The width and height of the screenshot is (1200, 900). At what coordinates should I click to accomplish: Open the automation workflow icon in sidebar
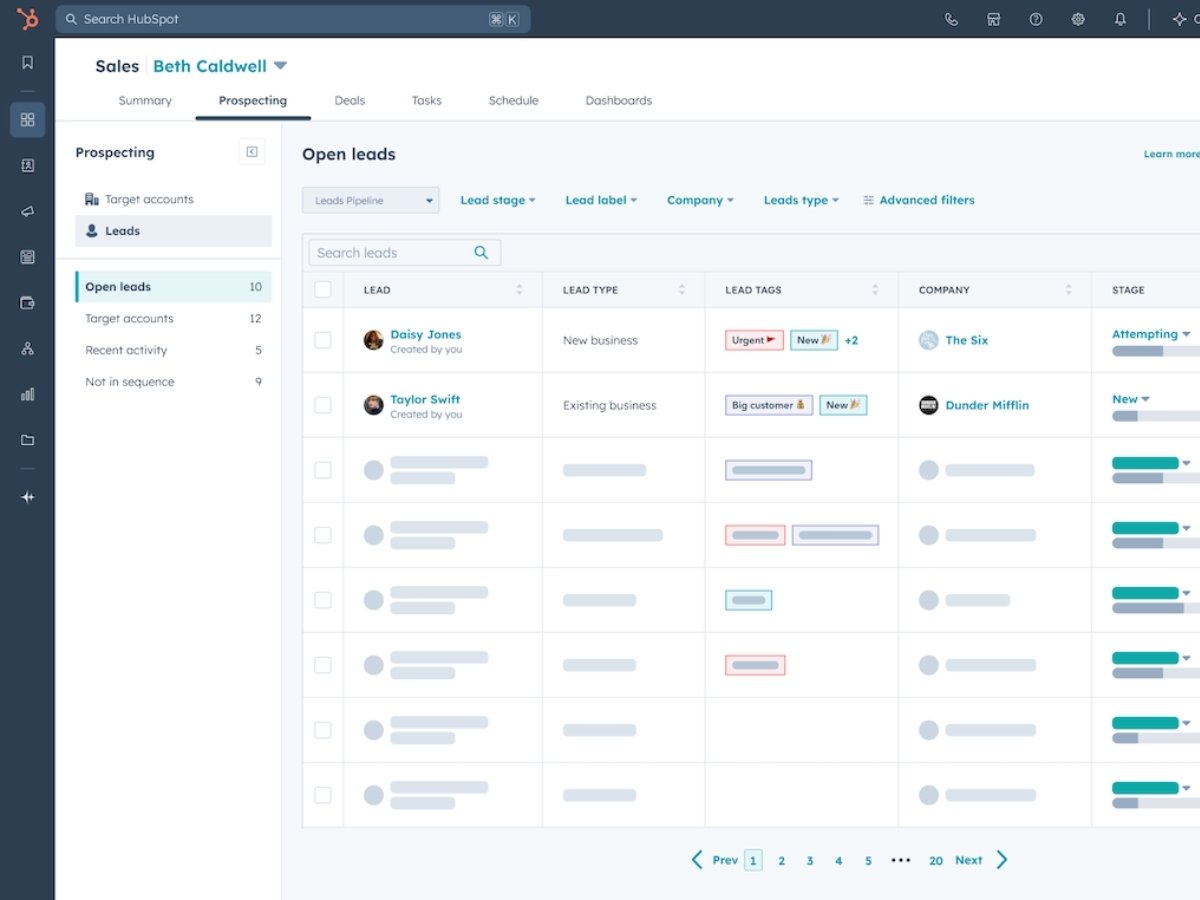(27, 349)
